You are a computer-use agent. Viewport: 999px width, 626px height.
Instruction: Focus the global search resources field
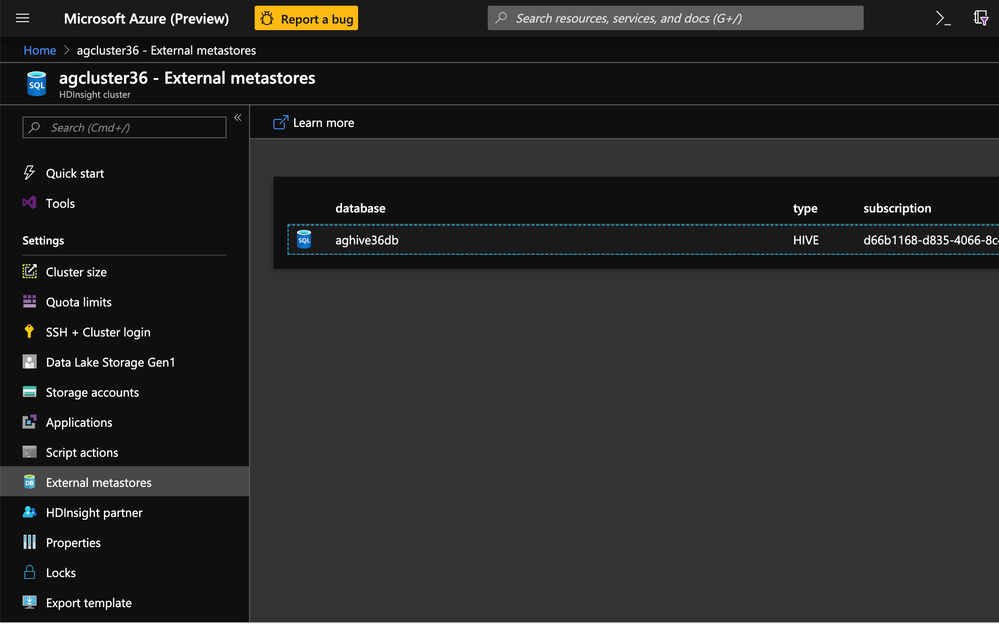click(675, 18)
